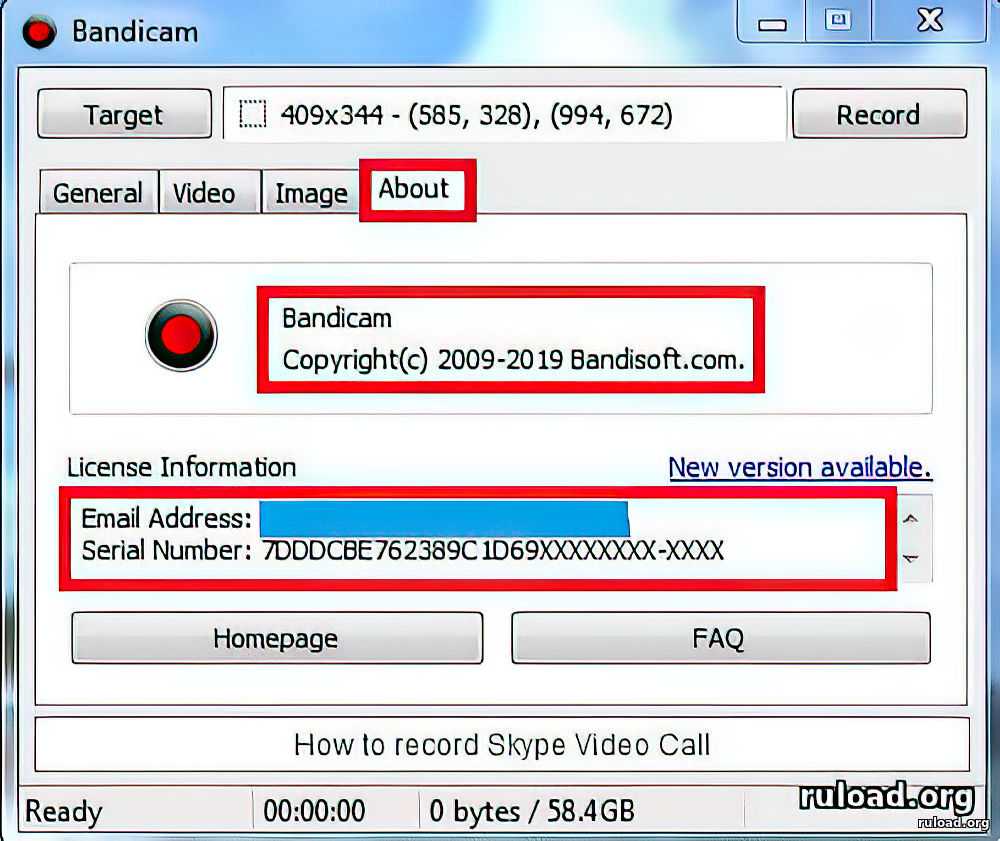Click the Target button
1000x841 pixels.
pos(124,114)
